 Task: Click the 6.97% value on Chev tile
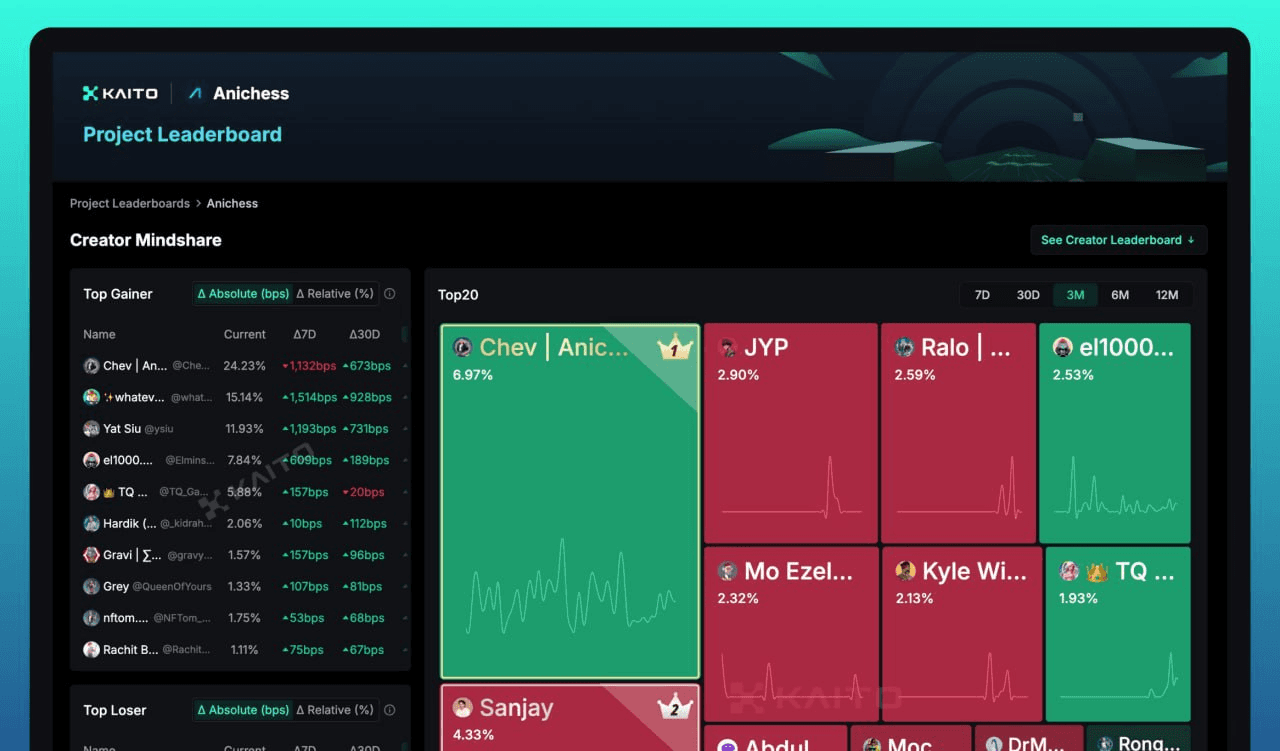click(x=472, y=375)
